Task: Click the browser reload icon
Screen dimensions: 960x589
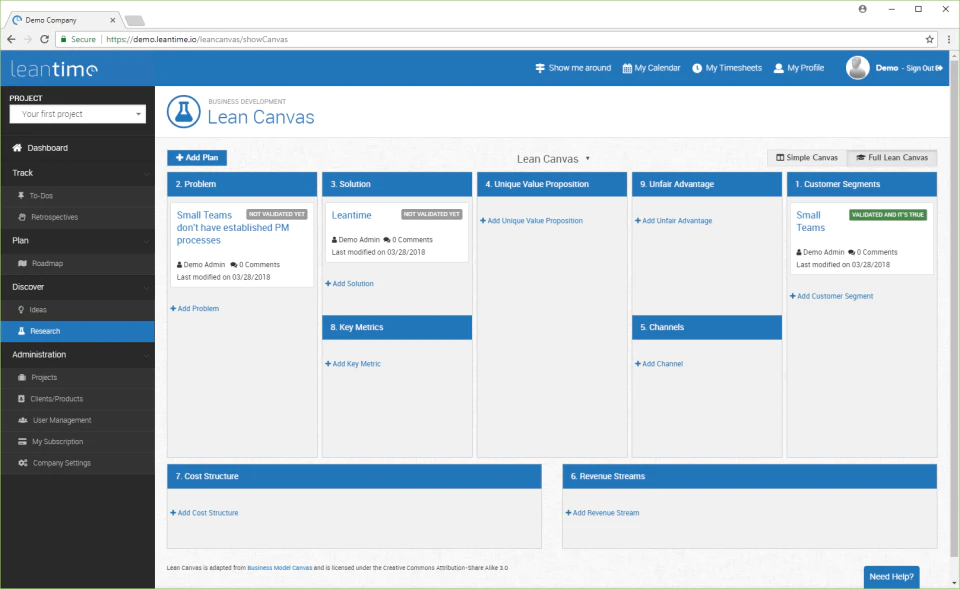Action: click(x=44, y=39)
